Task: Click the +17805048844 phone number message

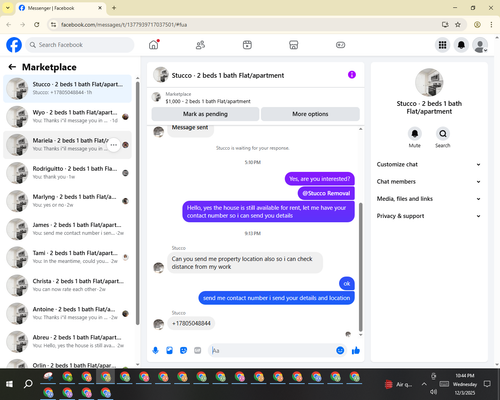Action: click(x=191, y=323)
